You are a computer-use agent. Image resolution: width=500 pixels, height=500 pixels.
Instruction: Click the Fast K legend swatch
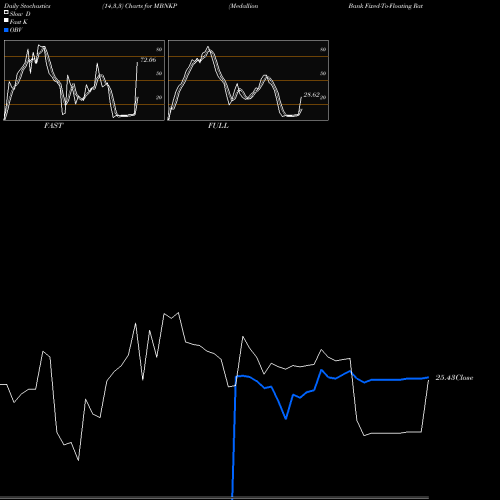pyautogui.click(x=6, y=20)
